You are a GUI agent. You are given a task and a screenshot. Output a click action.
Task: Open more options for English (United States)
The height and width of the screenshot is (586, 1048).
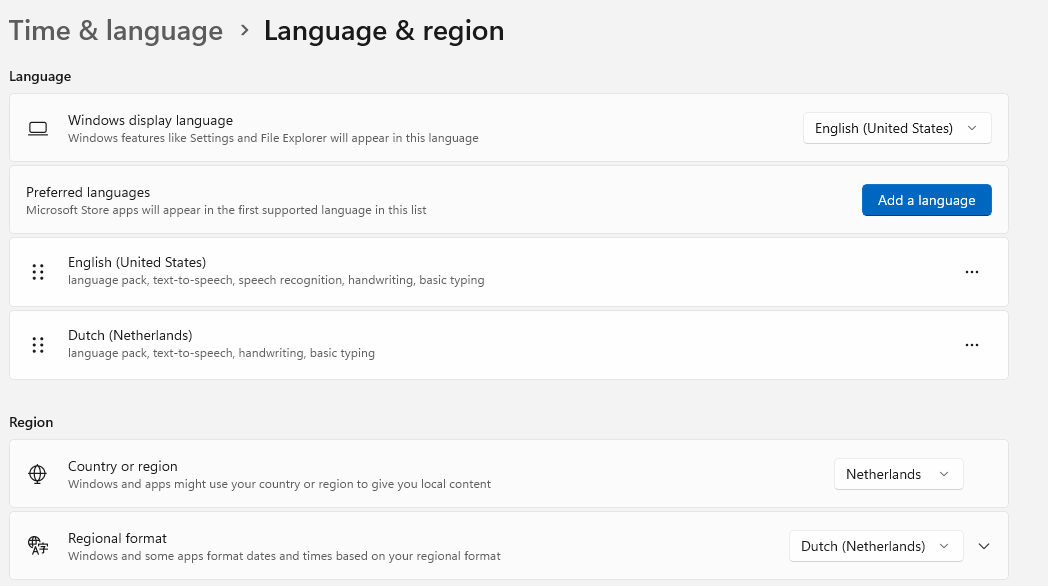(971, 271)
